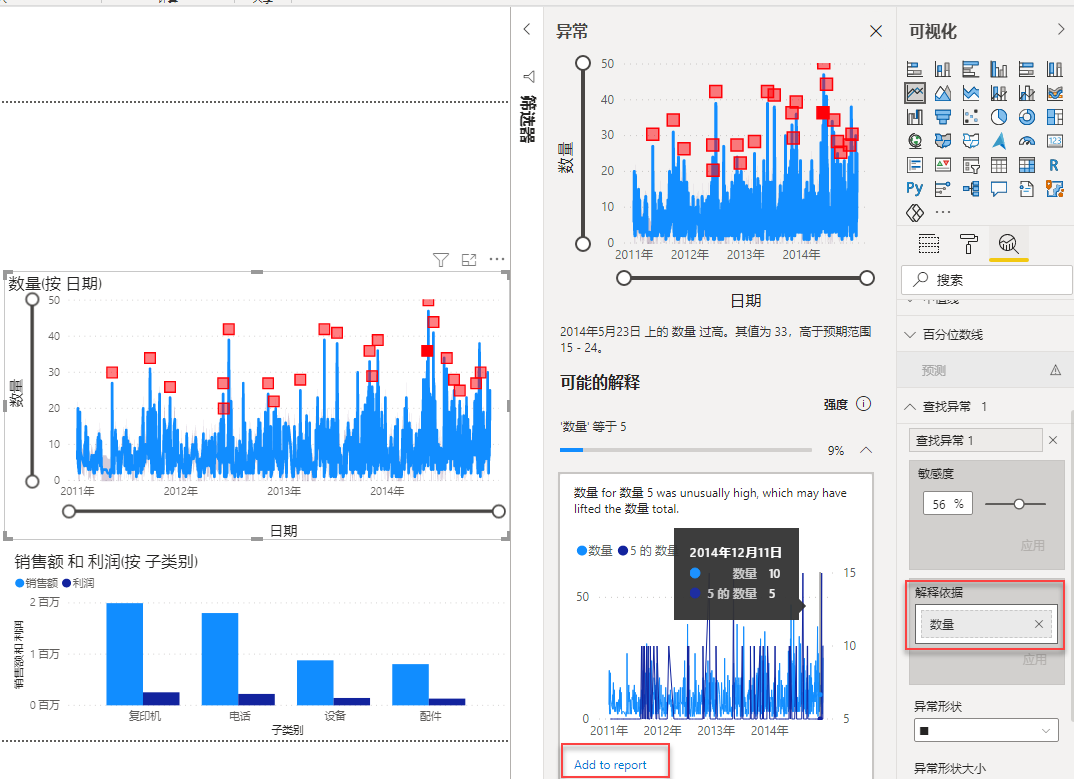1074x779 pixels.
Task: Get more visuals via the ellipsis
Action: click(942, 212)
